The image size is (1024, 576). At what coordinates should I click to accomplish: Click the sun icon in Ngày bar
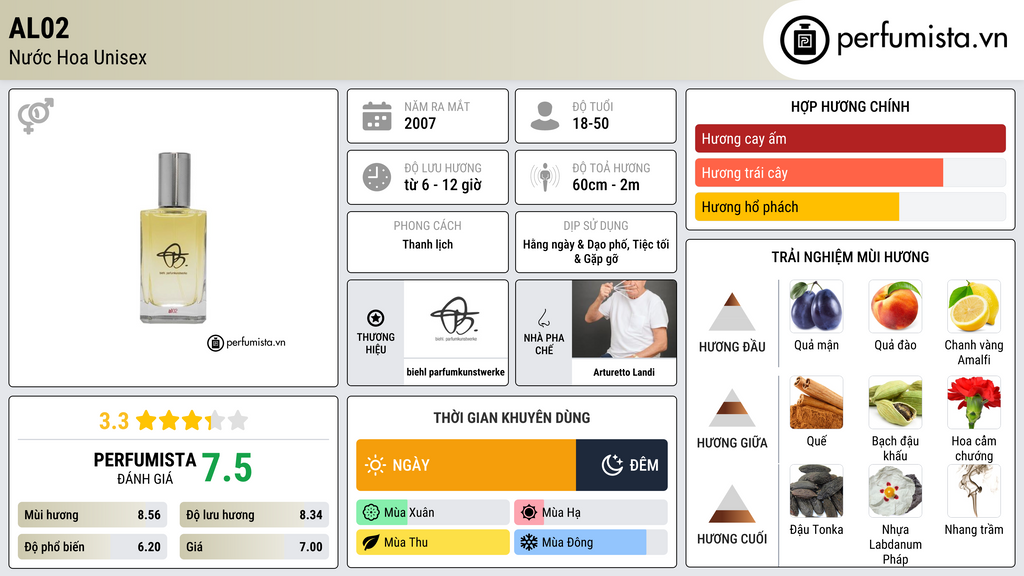pos(376,465)
